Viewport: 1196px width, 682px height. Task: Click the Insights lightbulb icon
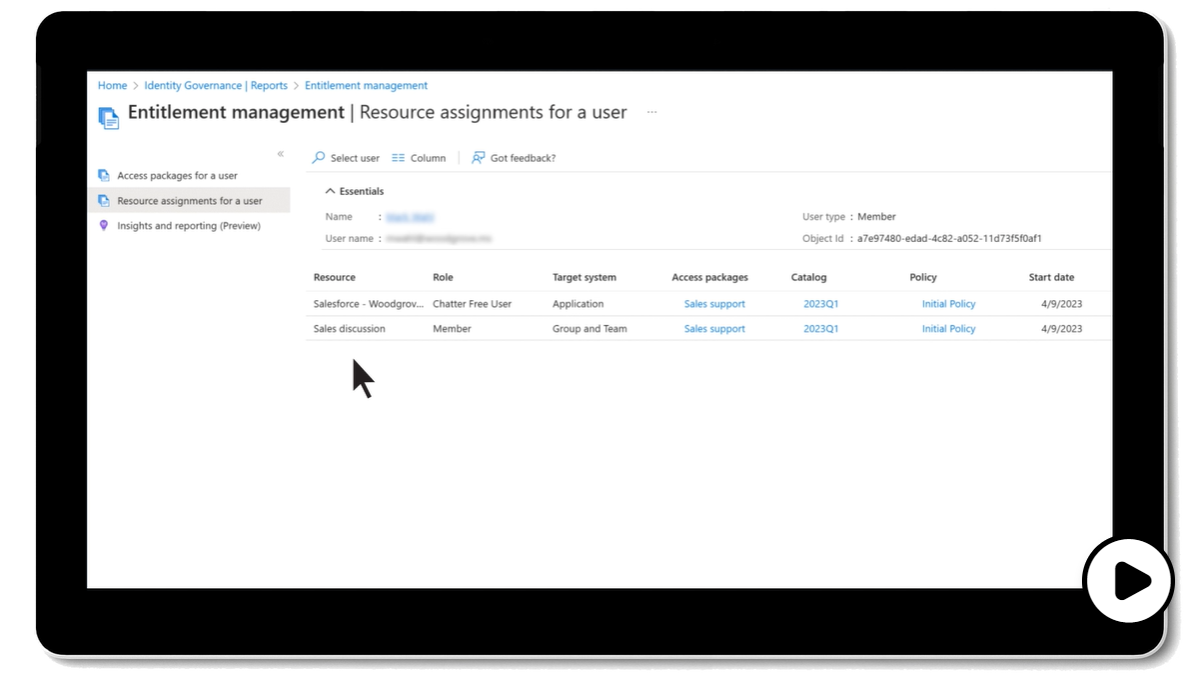tap(104, 226)
